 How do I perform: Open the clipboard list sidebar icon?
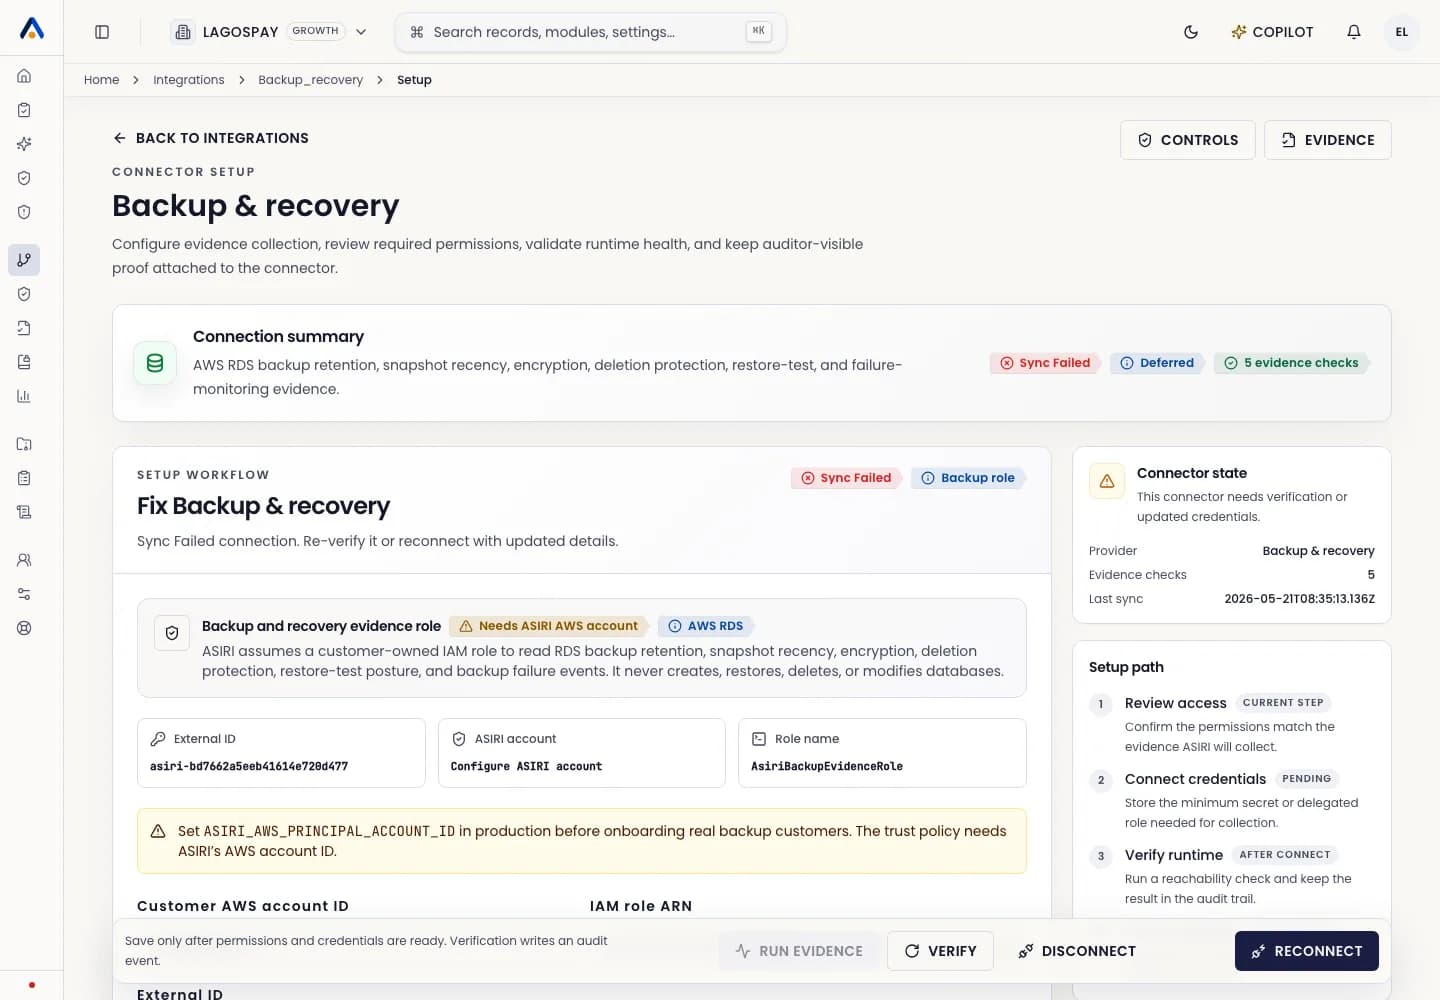pyautogui.click(x=24, y=478)
